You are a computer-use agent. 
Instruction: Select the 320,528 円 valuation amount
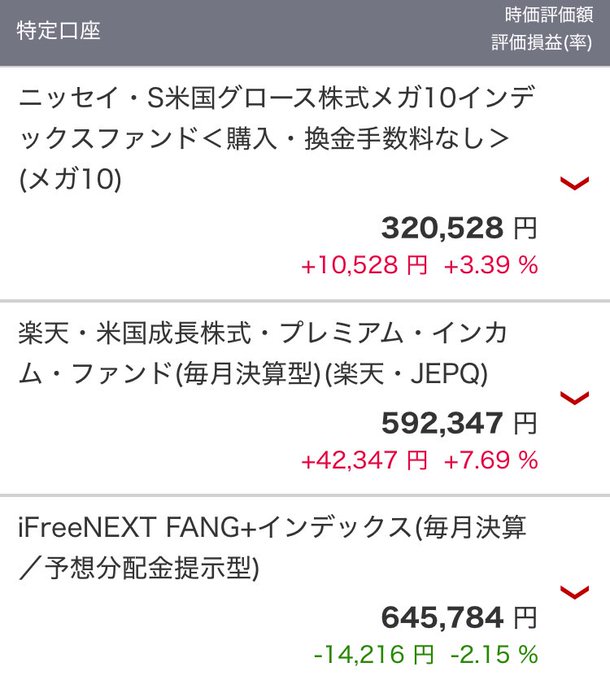click(458, 228)
